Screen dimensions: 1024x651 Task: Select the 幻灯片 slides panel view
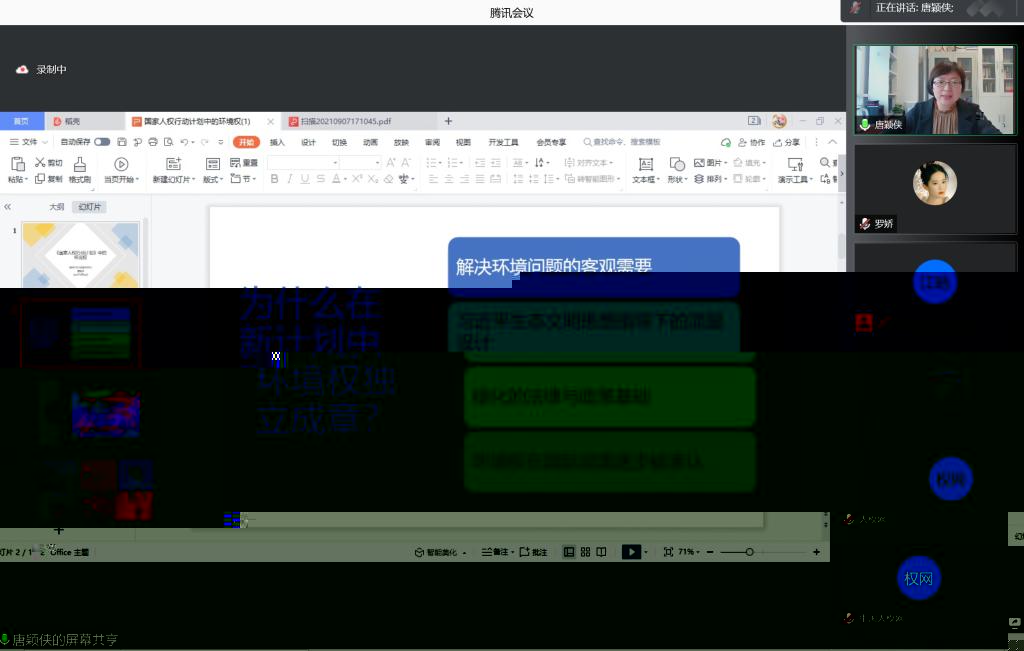point(90,207)
